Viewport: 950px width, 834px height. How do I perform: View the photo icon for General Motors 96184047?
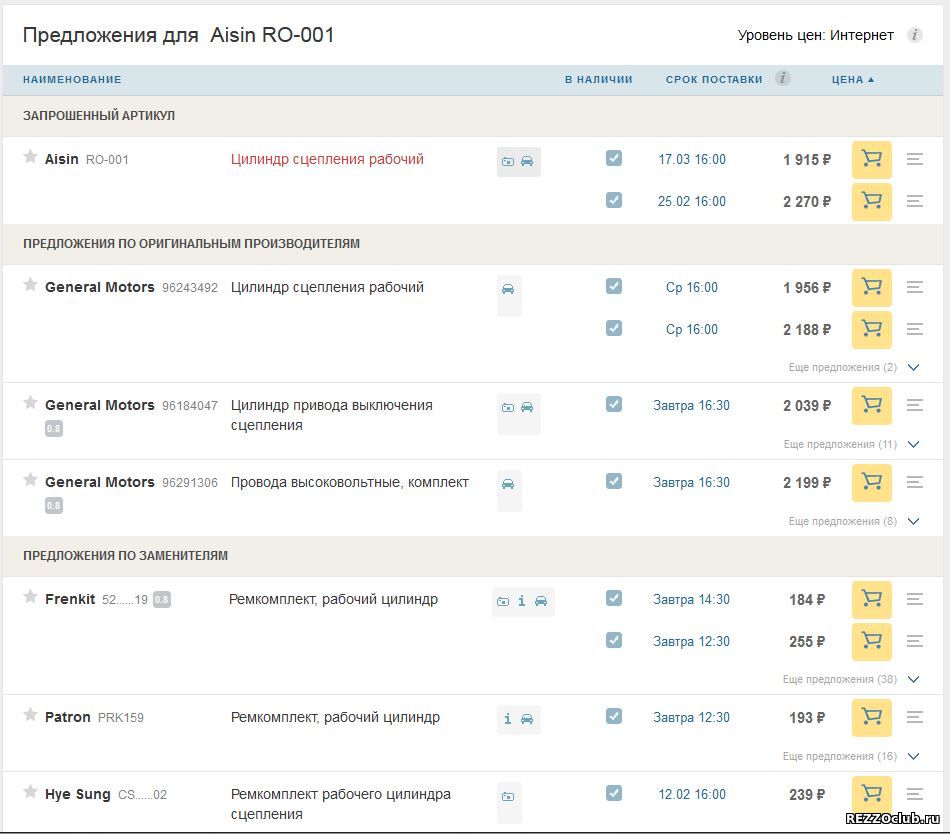click(x=508, y=408)
